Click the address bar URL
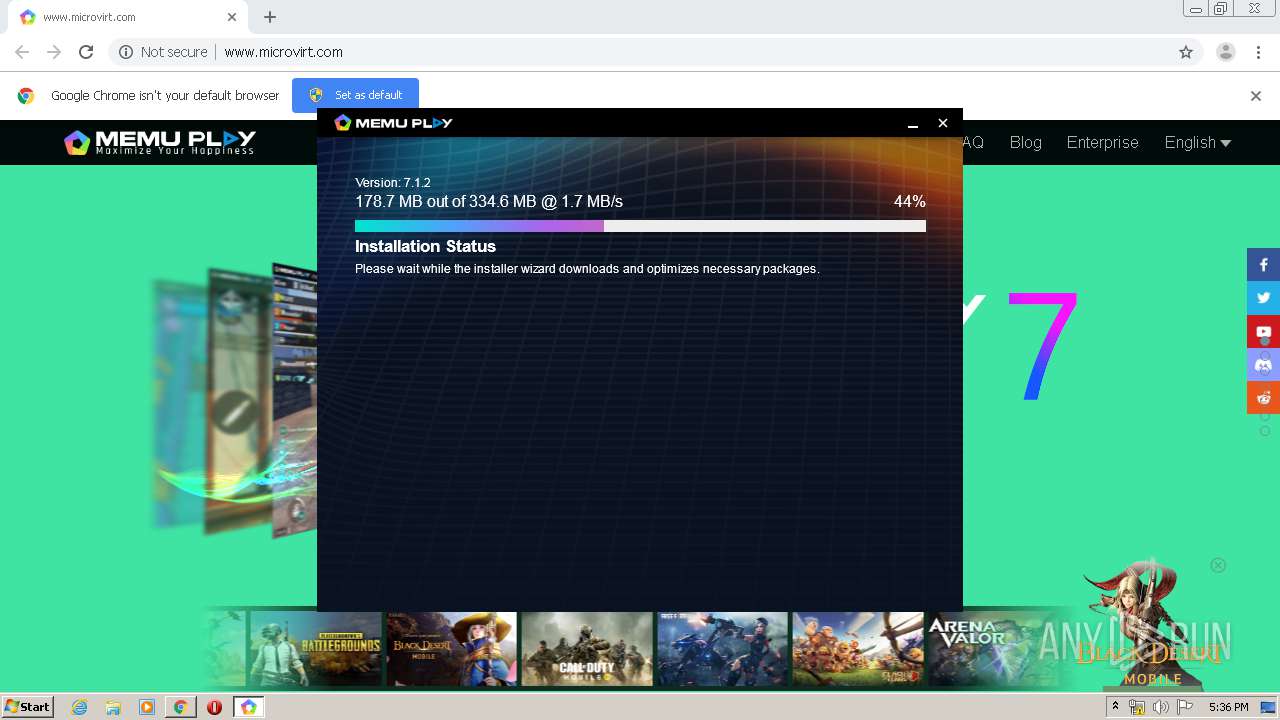Viewport: 1280px width, 720px height. 283,52
